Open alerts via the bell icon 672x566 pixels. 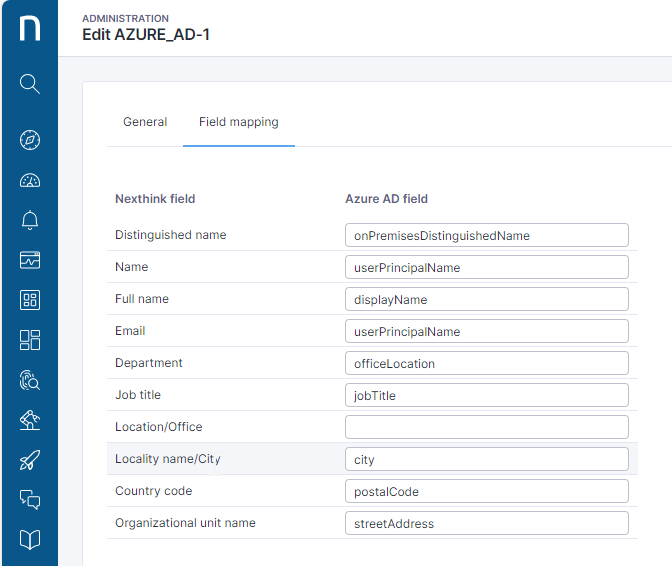coord(30,220)
